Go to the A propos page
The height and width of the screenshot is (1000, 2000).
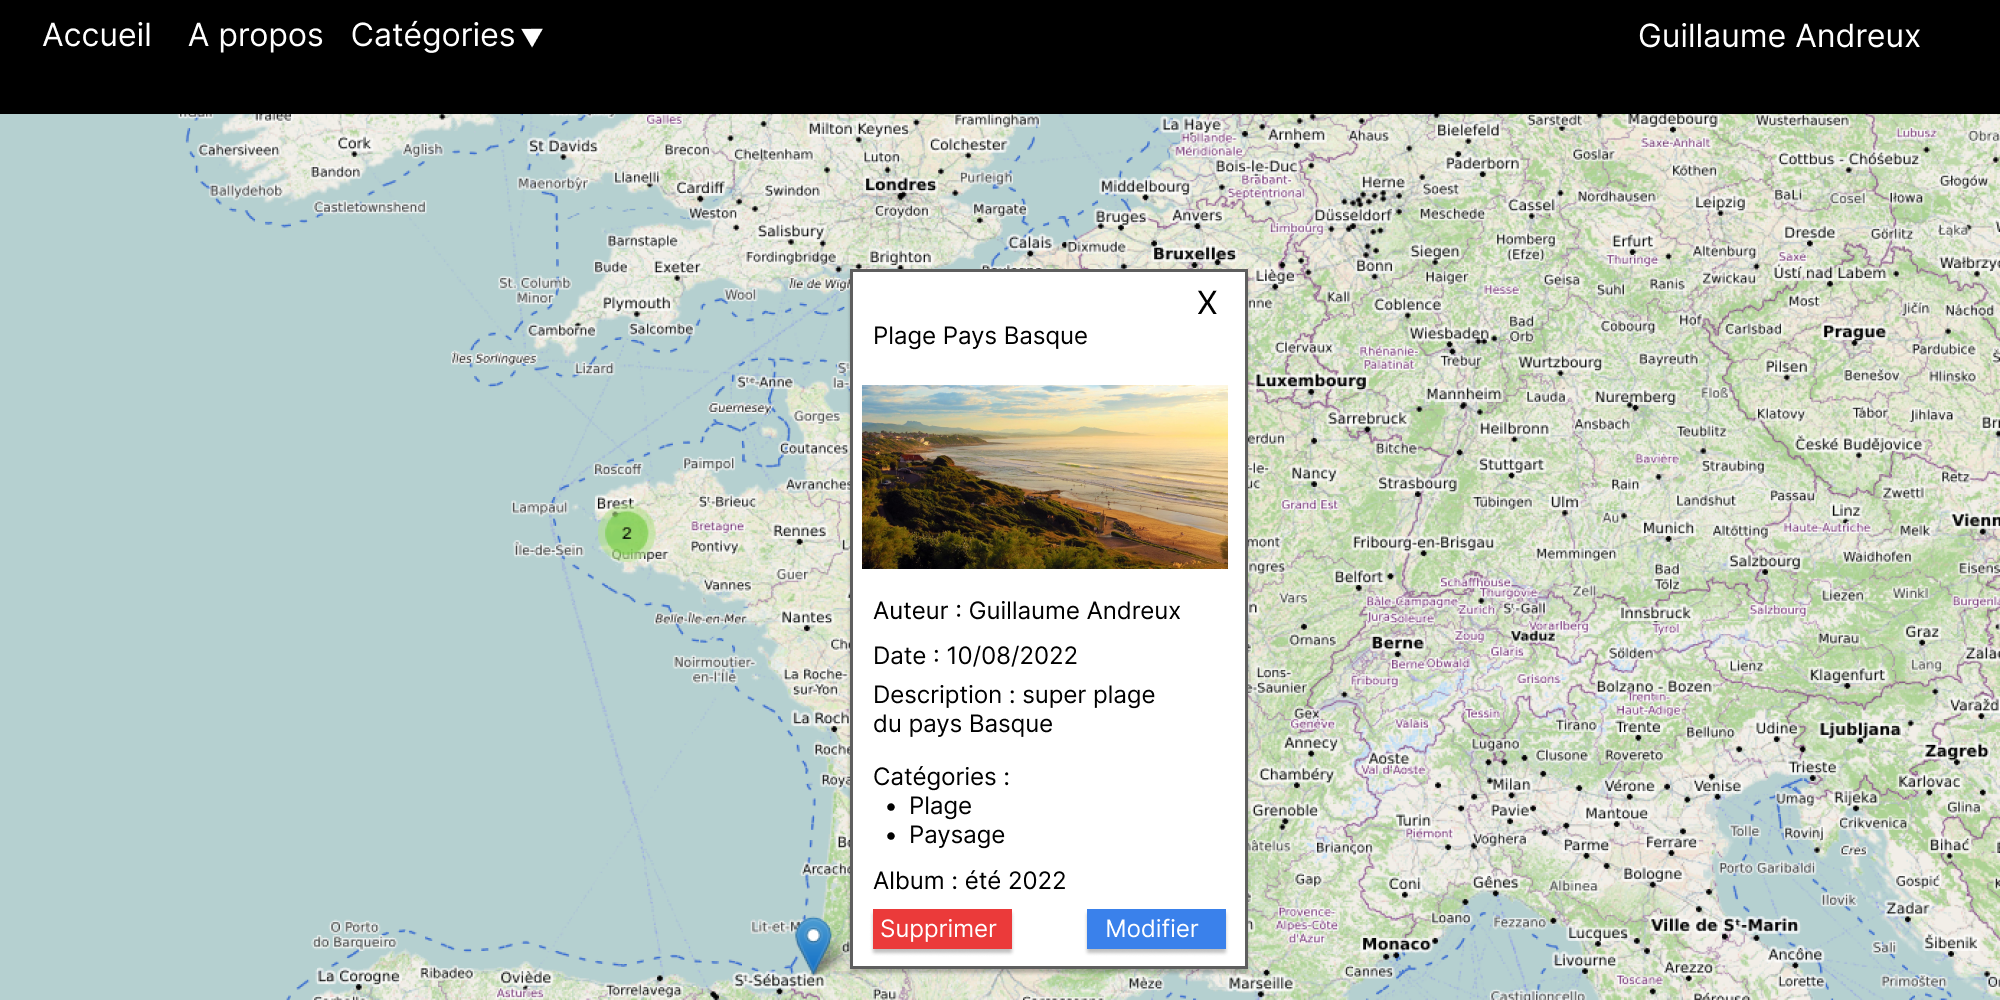click(255, 36)
